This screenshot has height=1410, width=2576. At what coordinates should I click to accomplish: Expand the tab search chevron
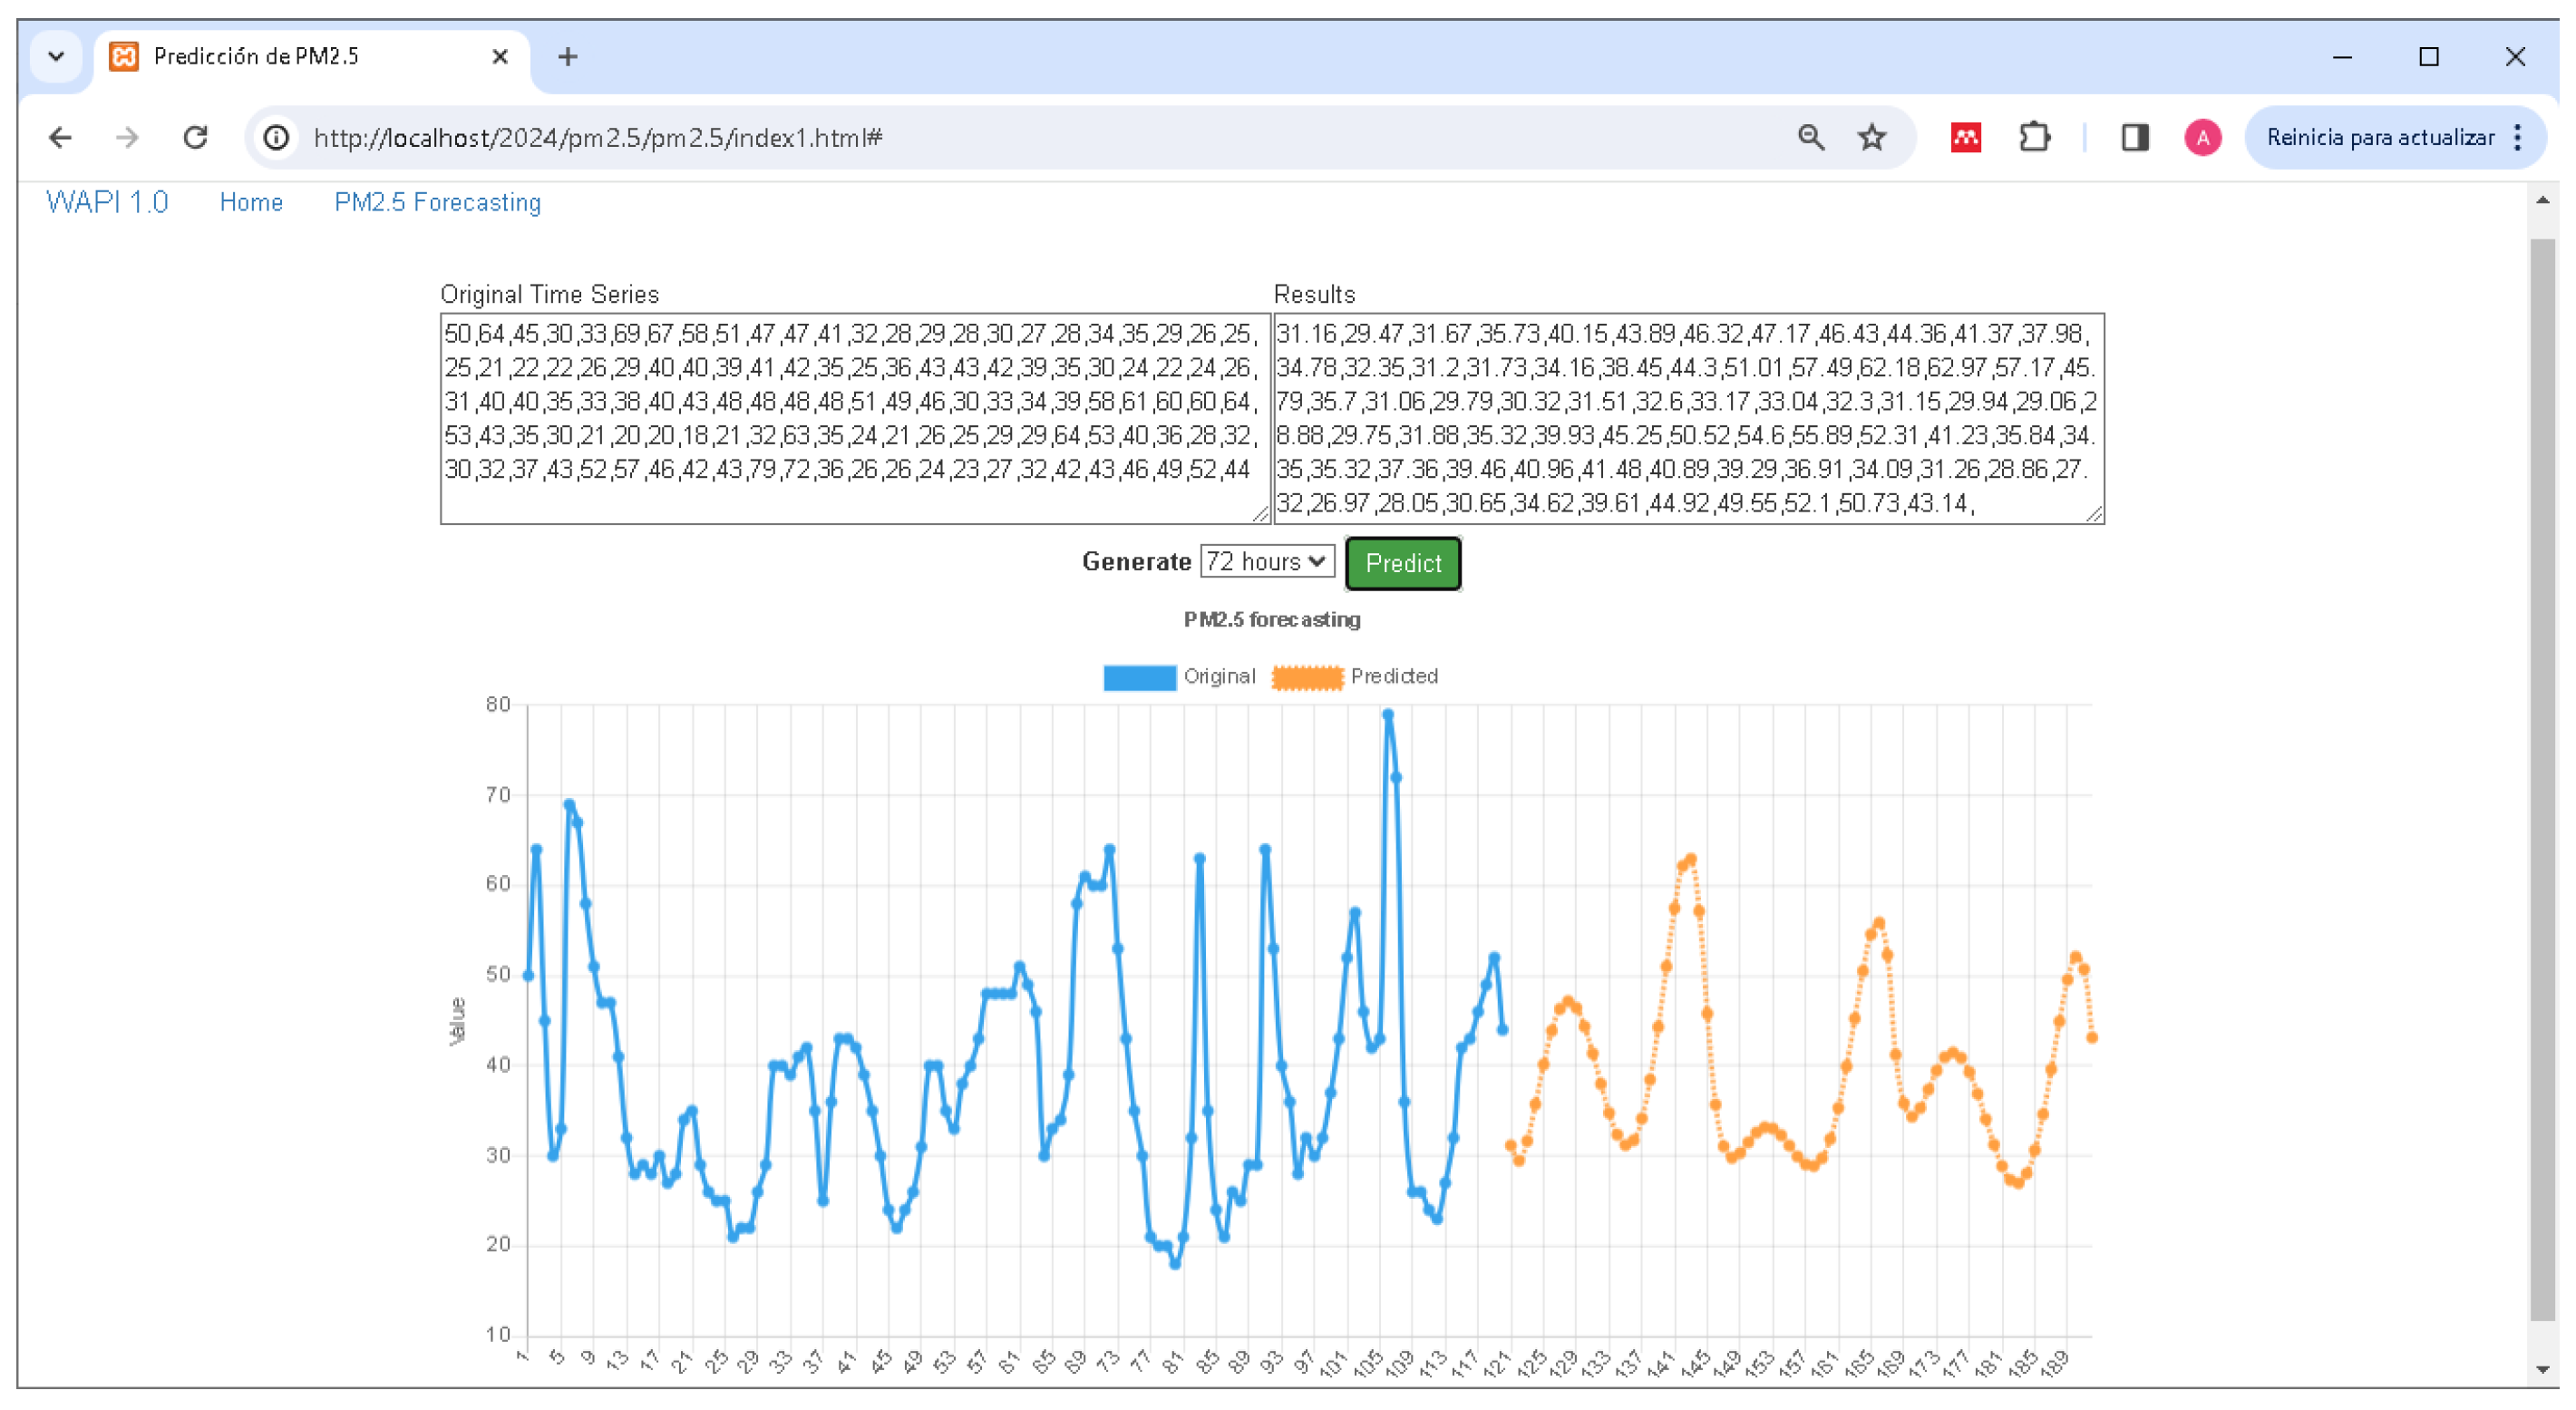tap(56, 57)
